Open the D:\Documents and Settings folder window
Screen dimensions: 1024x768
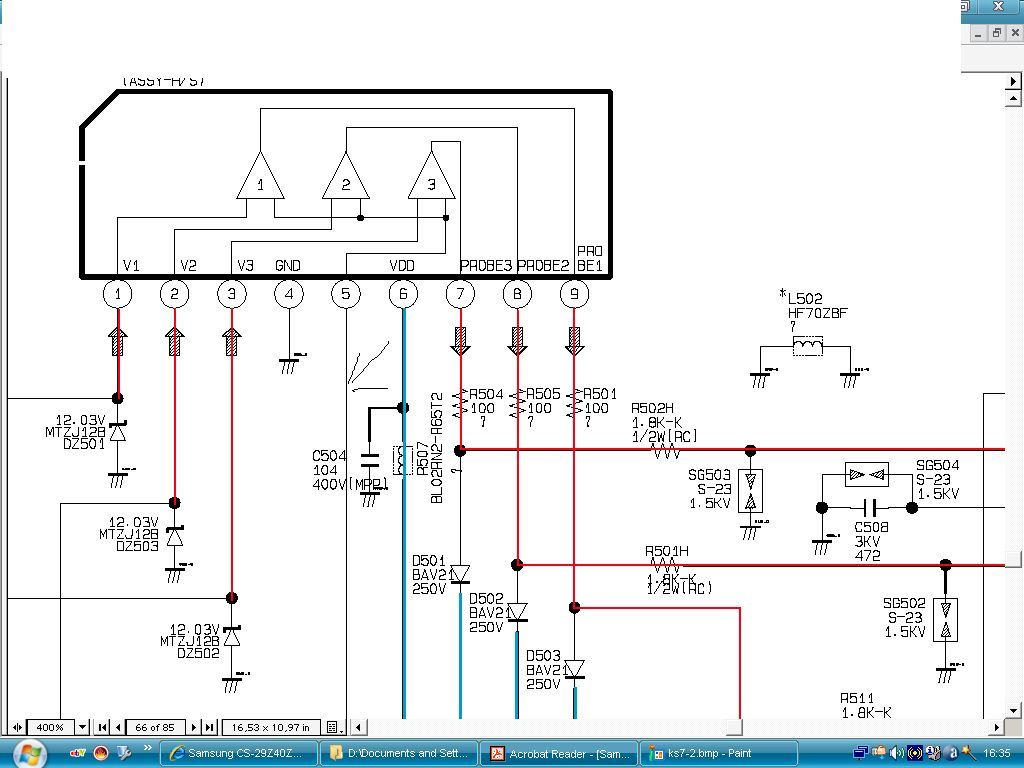click(399, 753)
